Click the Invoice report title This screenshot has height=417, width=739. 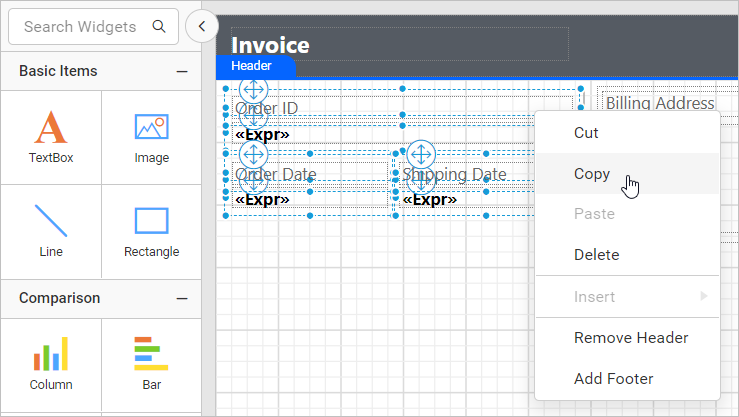coord(270,45)
